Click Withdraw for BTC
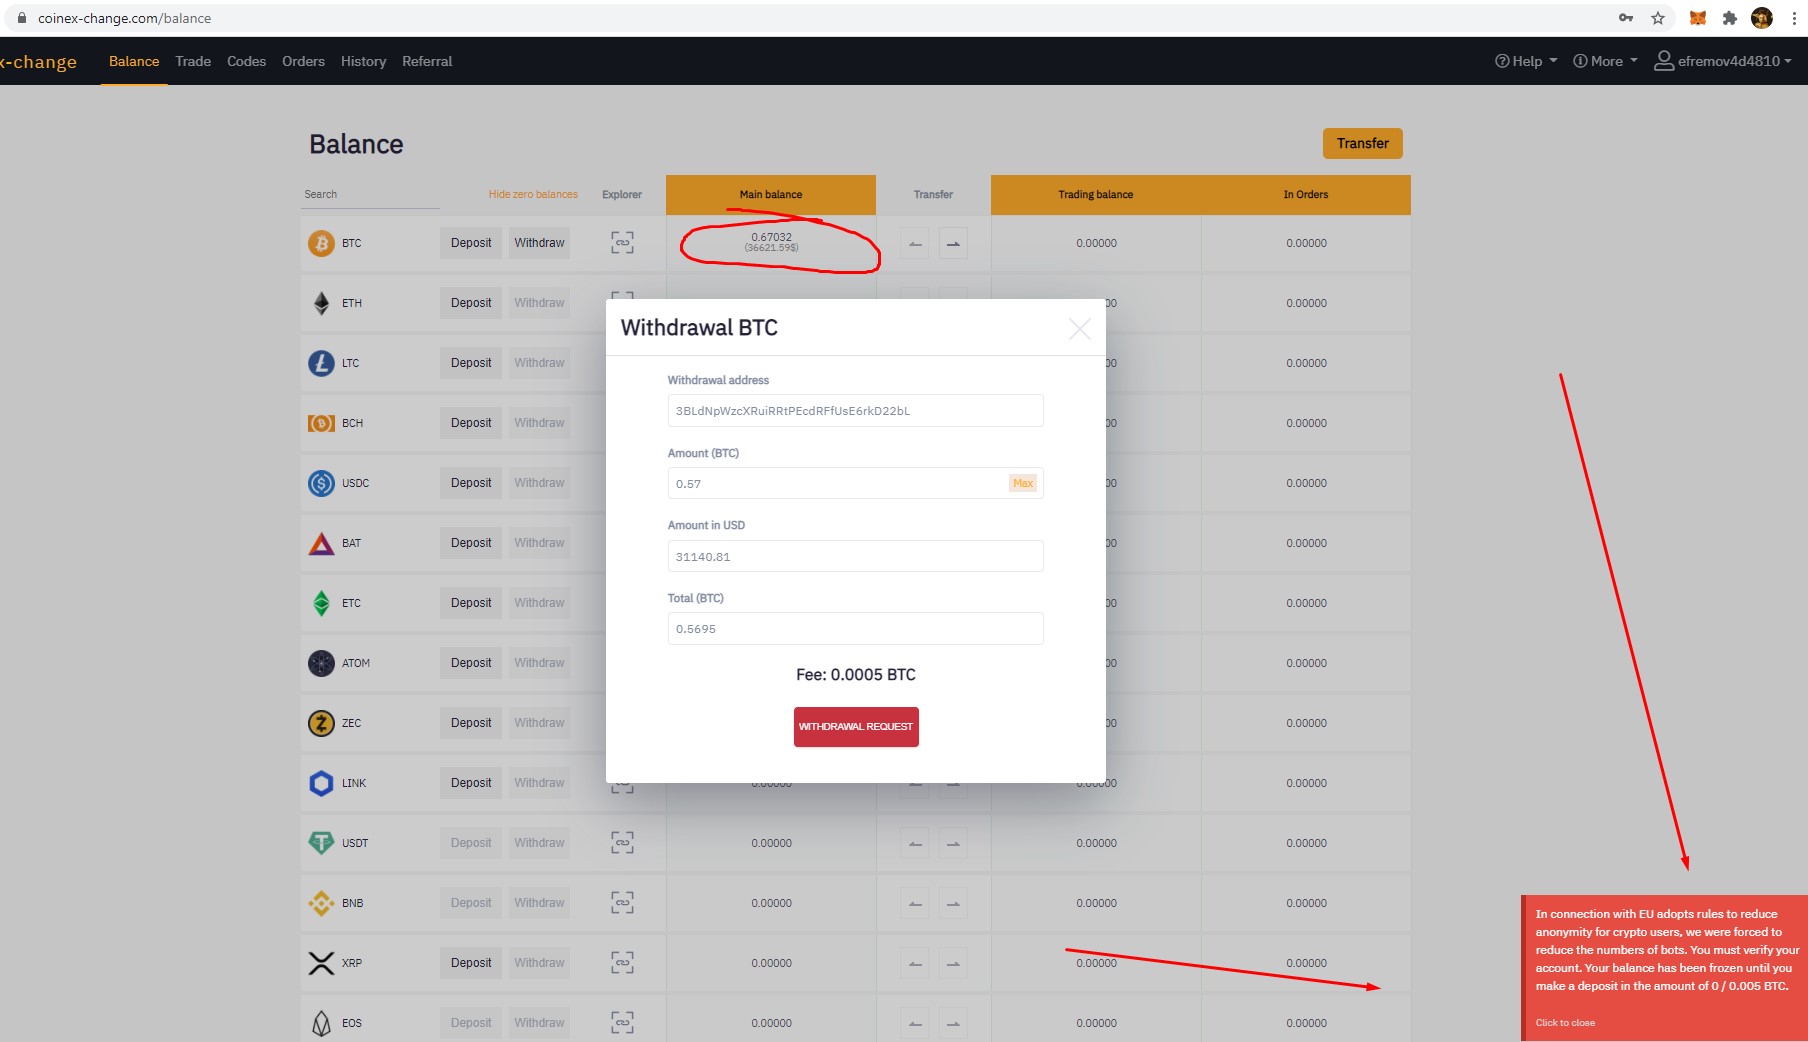Screen dimensions: 1808x1042 tap(539, 243)
